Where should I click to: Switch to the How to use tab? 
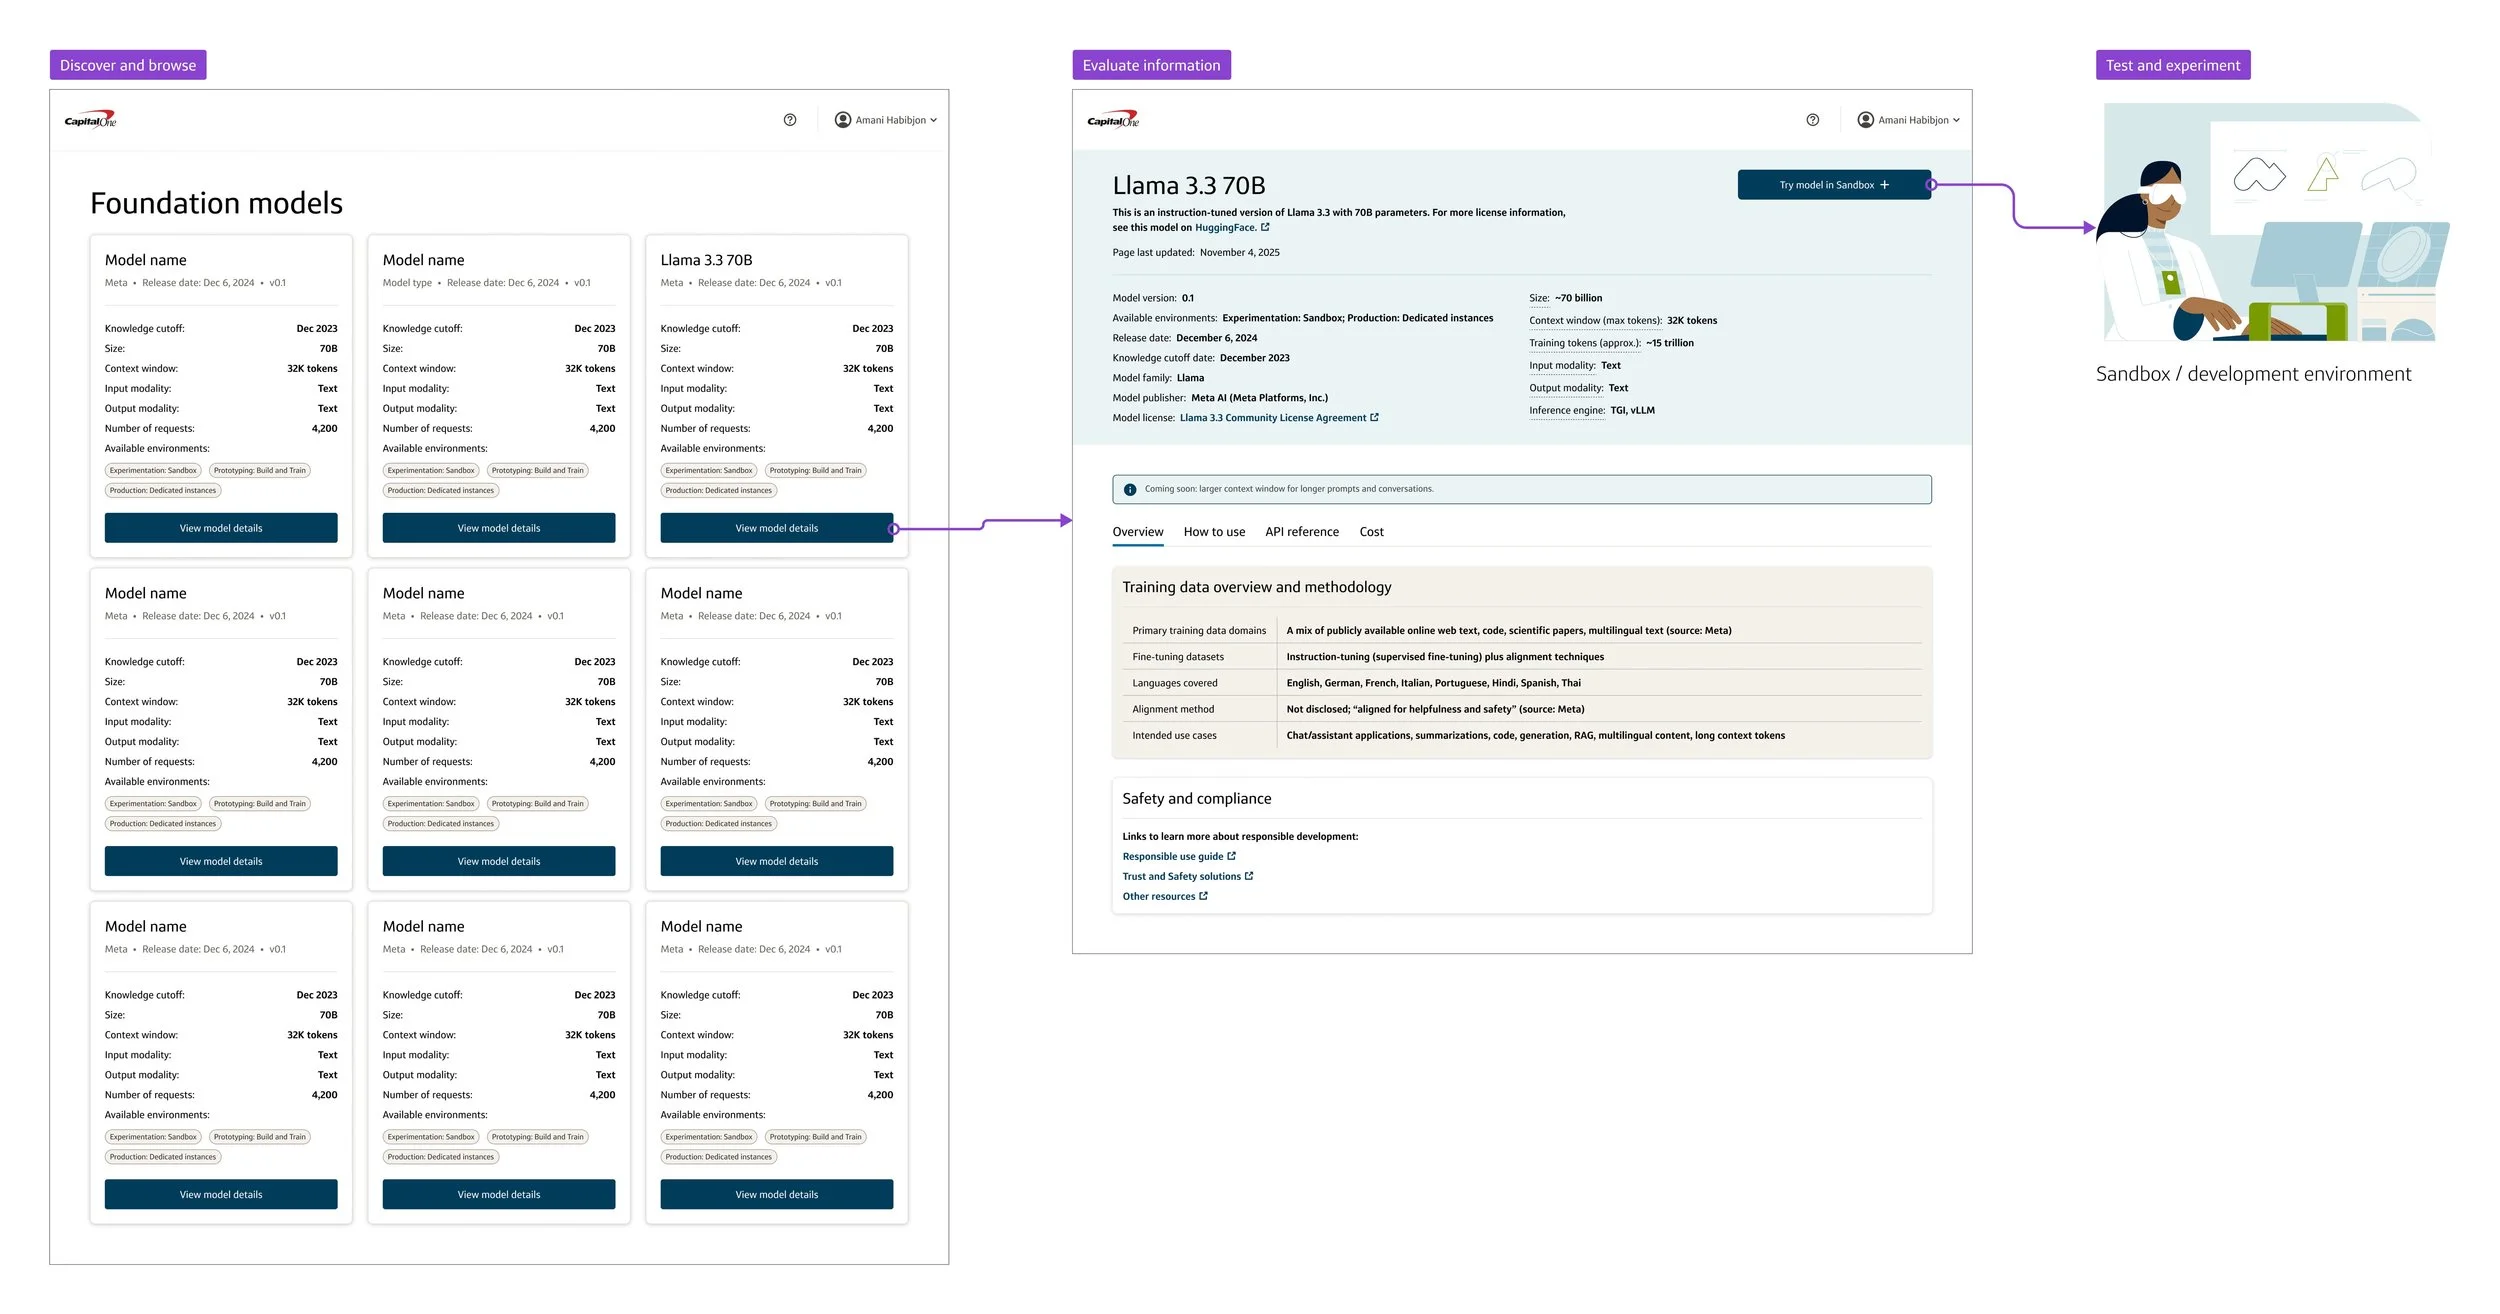pyautogui.click(x=1214, y=532)
